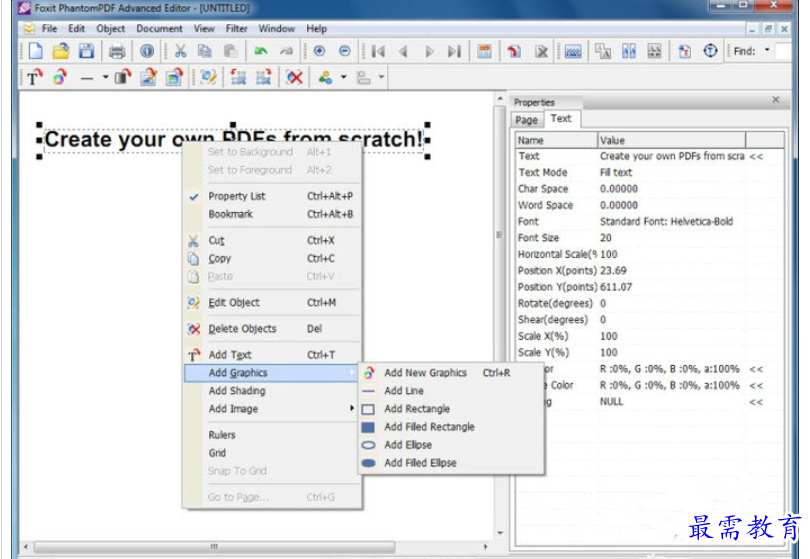810x559 pixels.
Task: Click the Redo arrow icon
Action: click(286, 51)
